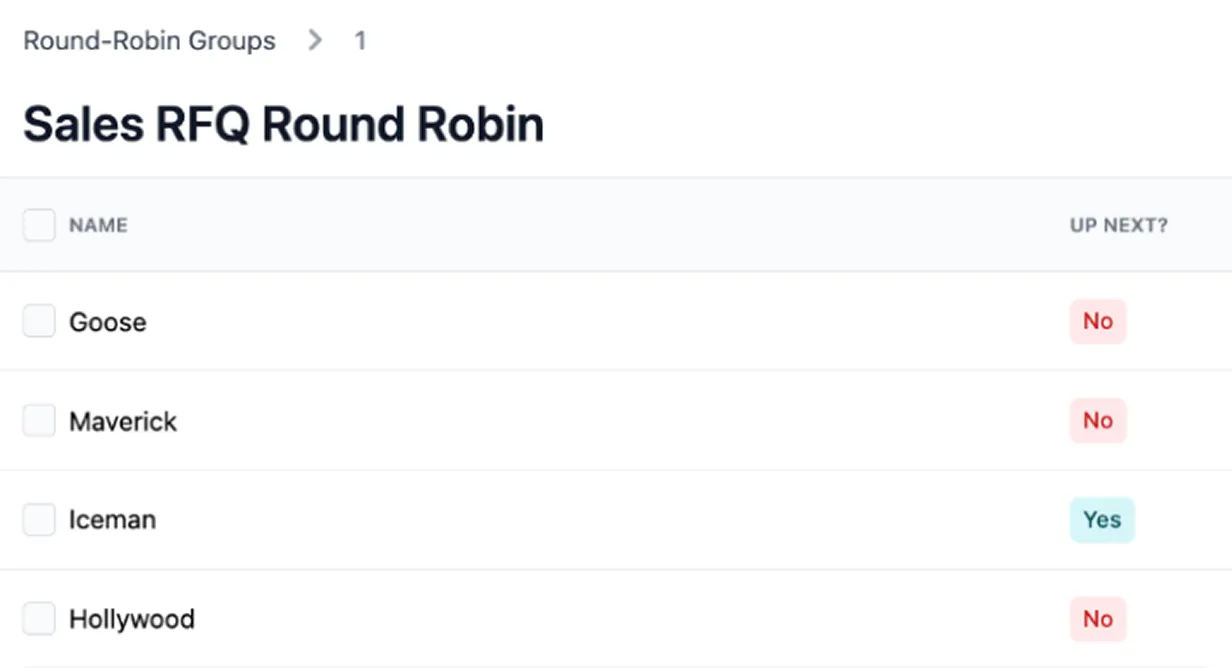Click the Sales RFQ Round Robin title

[x=283, y=123]
